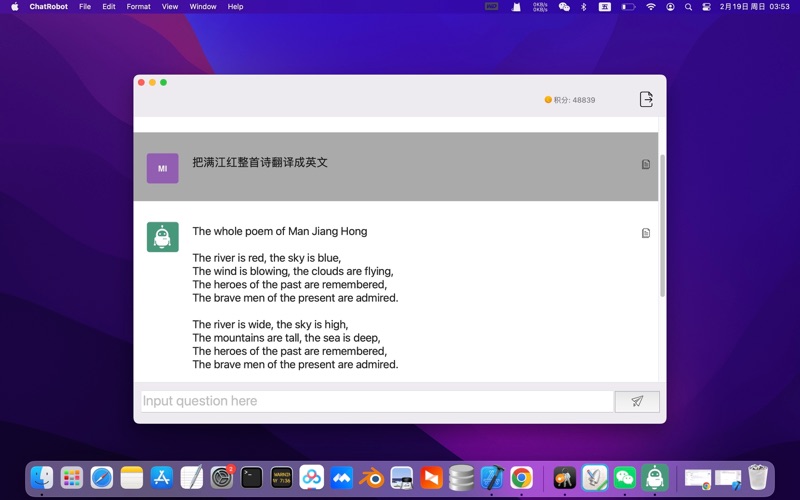Viewport: 800px width, 500px height.
Task: Open the Apple menu
Action: coord(15,7)
